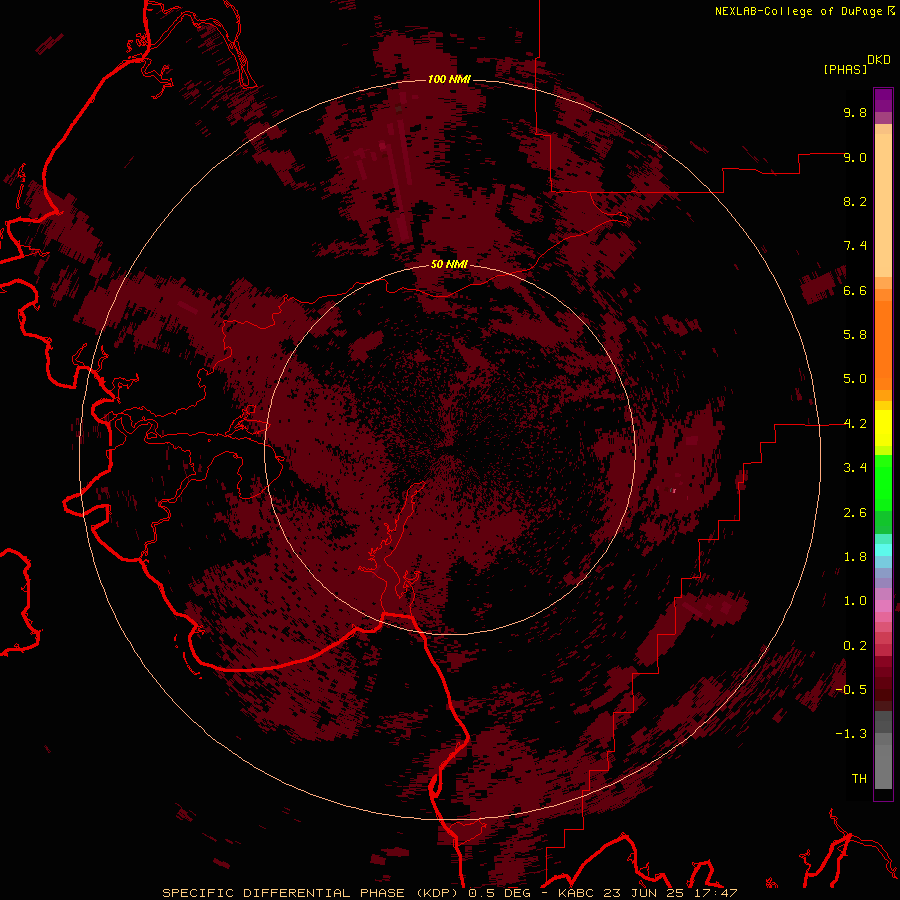This screenshot has height=900, width=900.
Task: Click the yellow segment of color bar
Action: [x=883, y=428]
